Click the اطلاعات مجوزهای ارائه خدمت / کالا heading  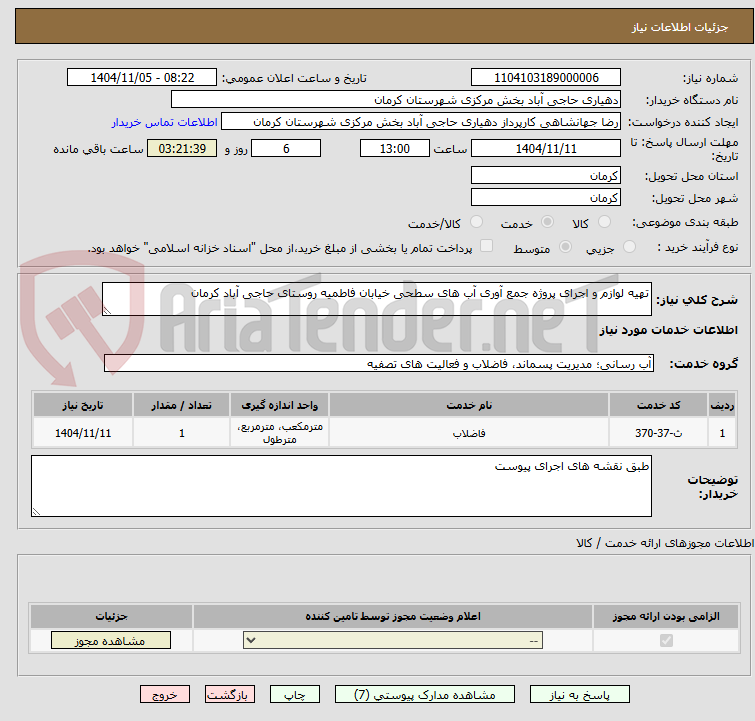(665, 543)
